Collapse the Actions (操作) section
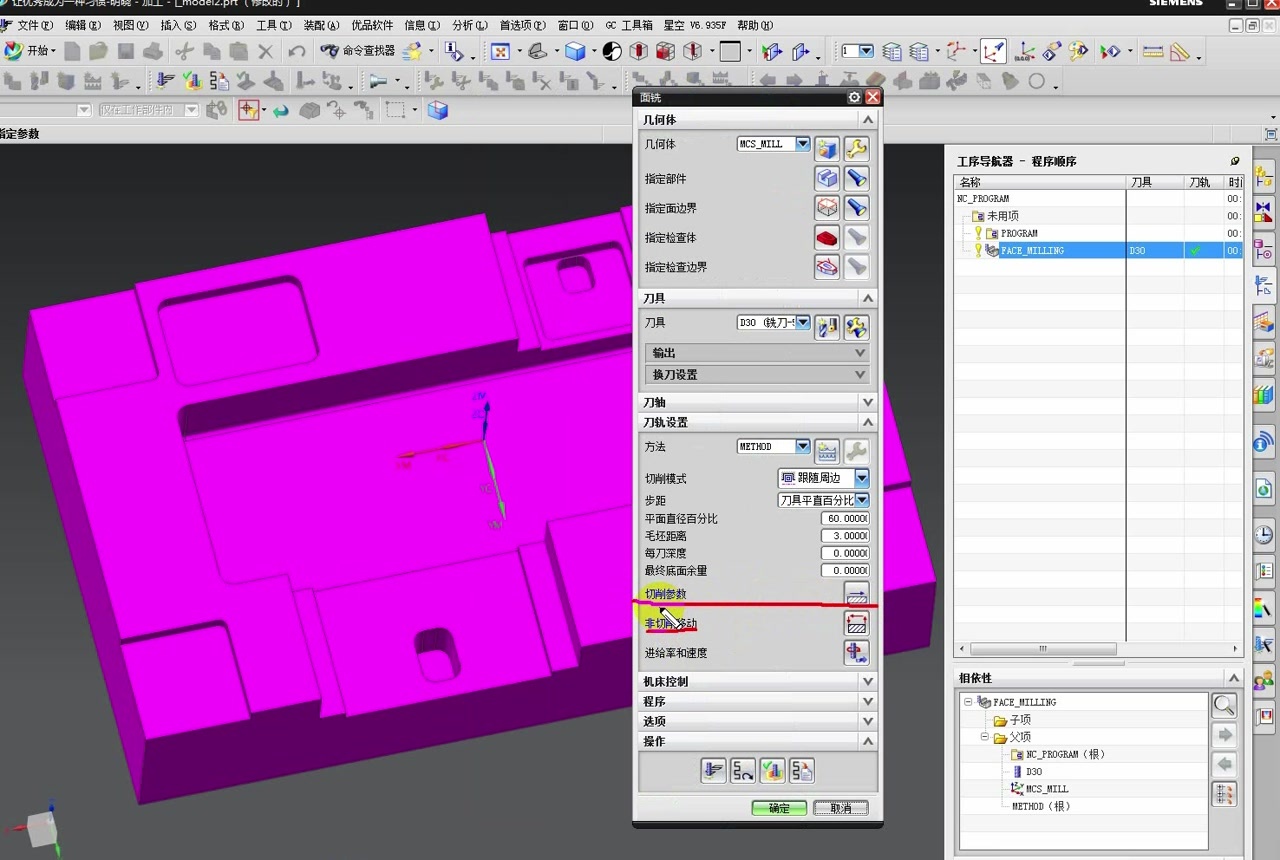 point(867,741)
